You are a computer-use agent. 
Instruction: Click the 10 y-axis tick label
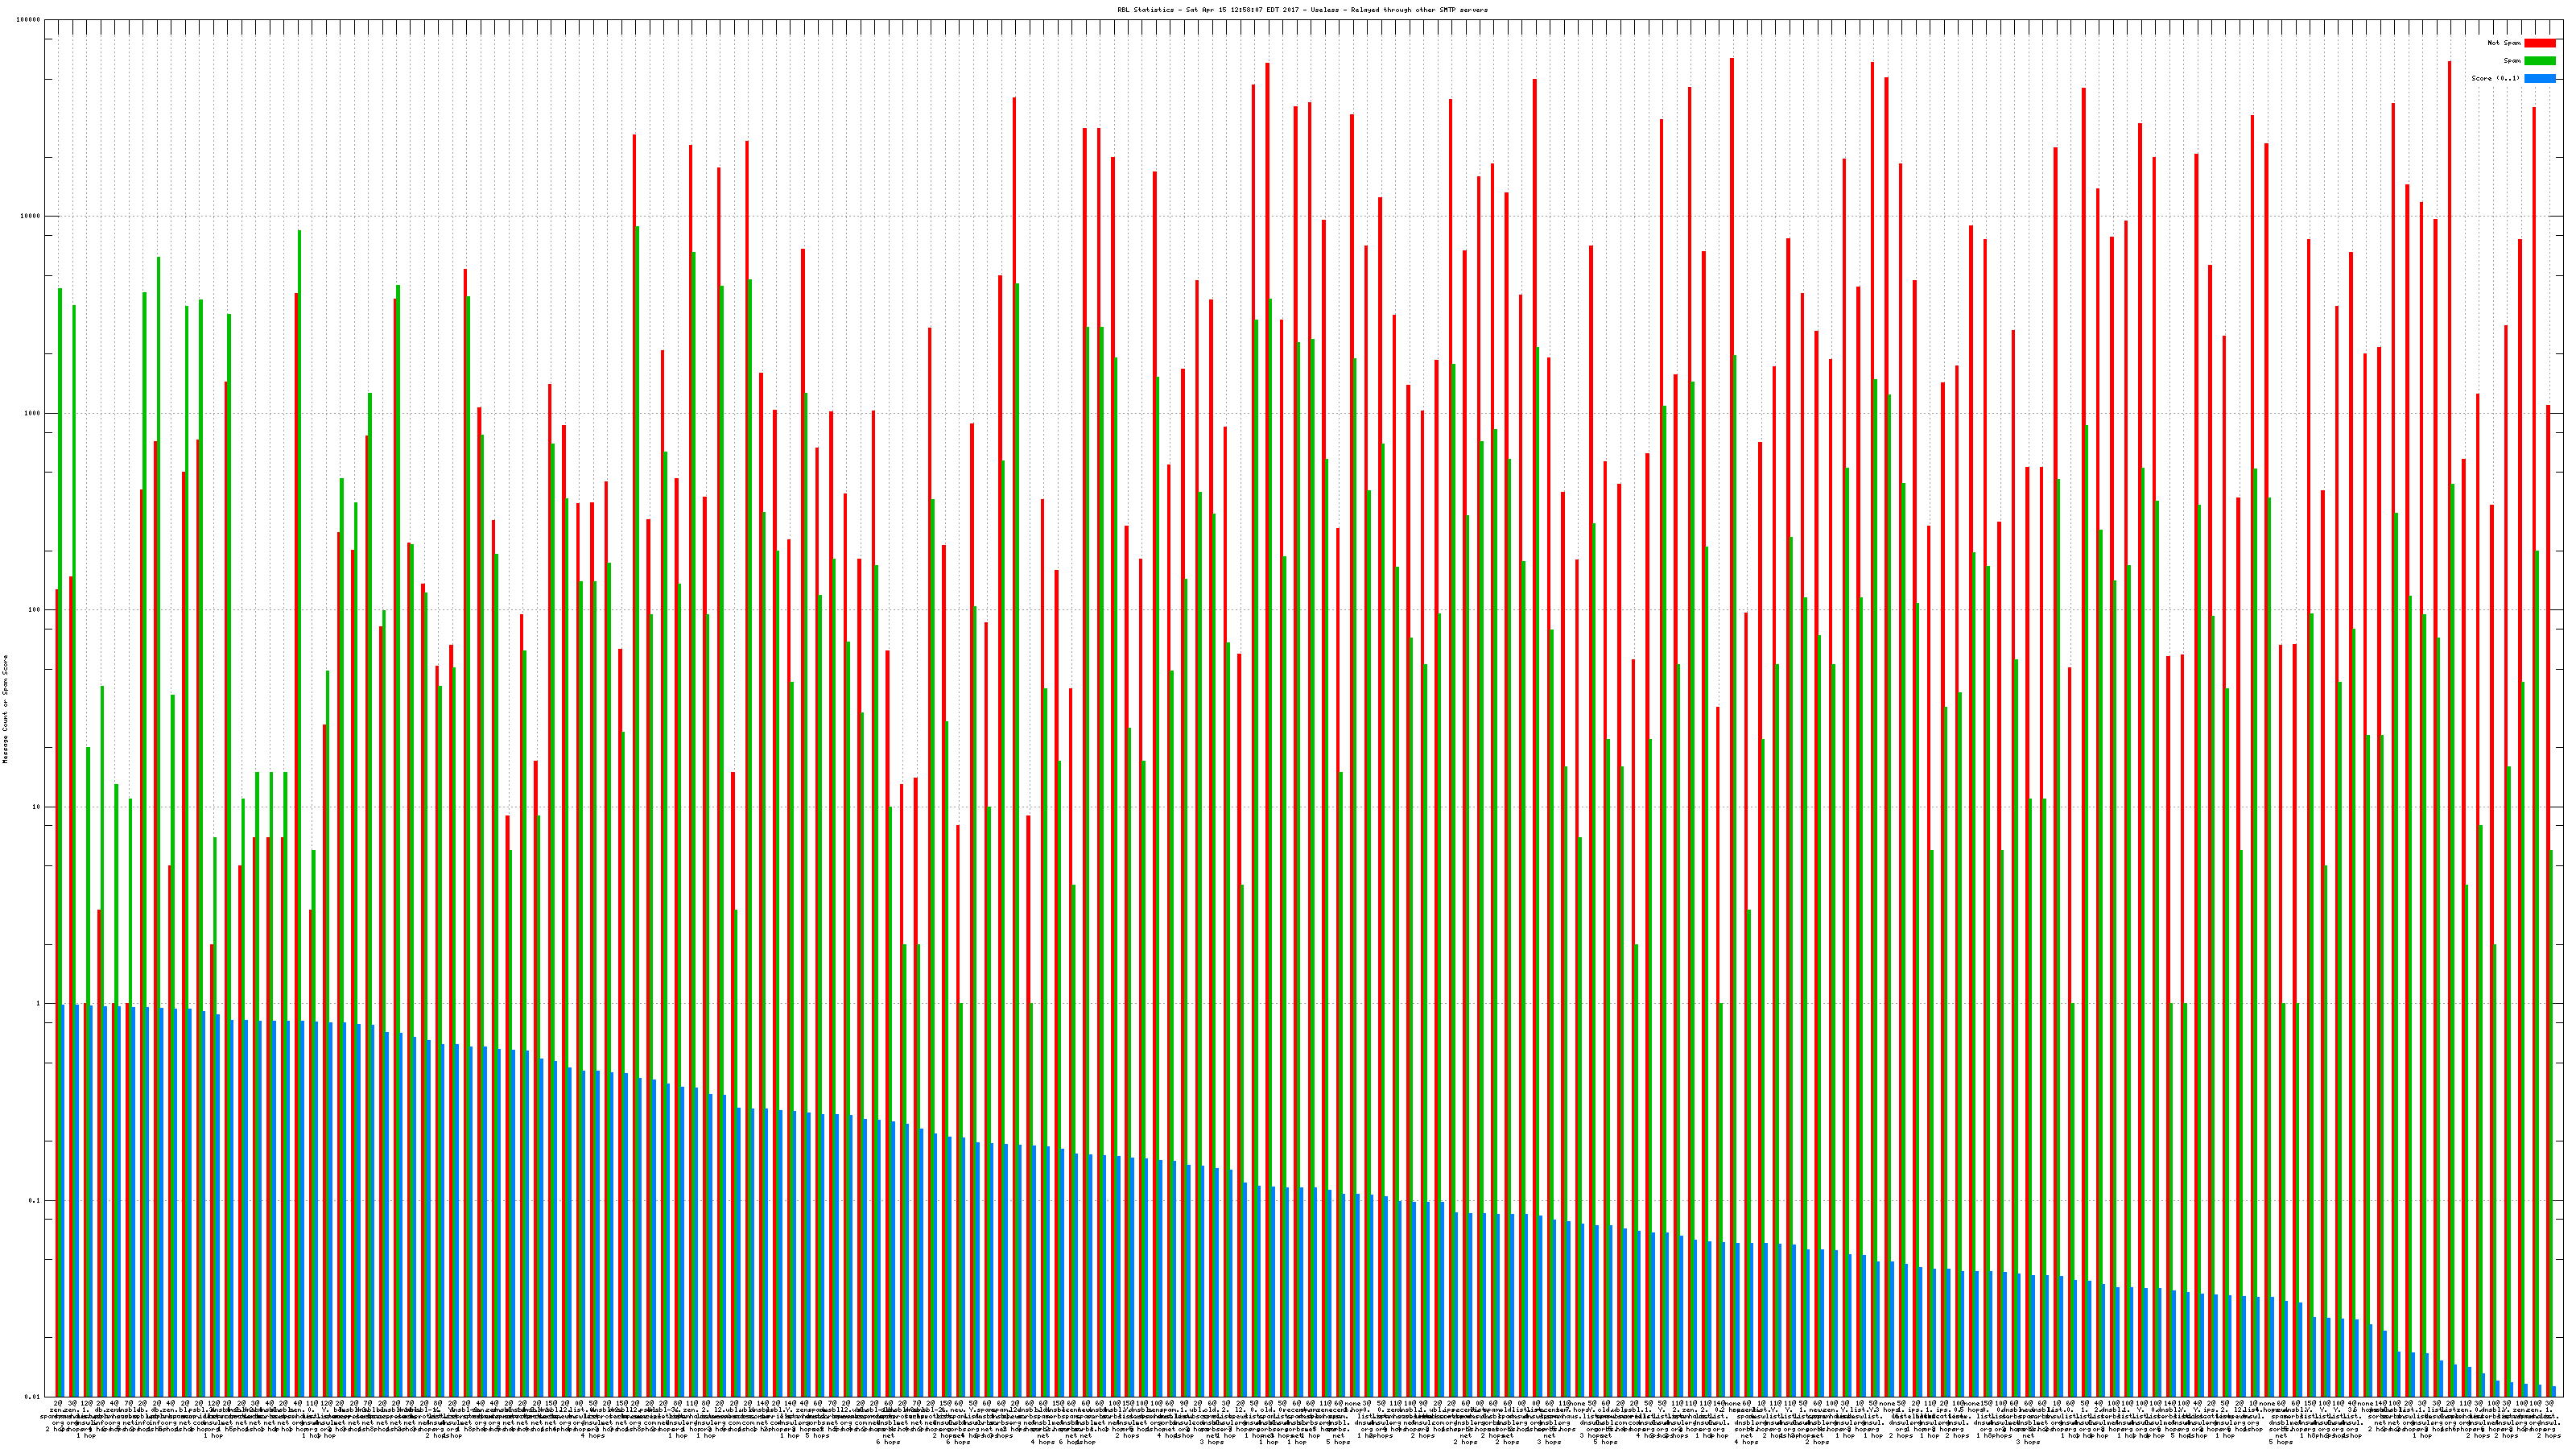click(37, 807)
